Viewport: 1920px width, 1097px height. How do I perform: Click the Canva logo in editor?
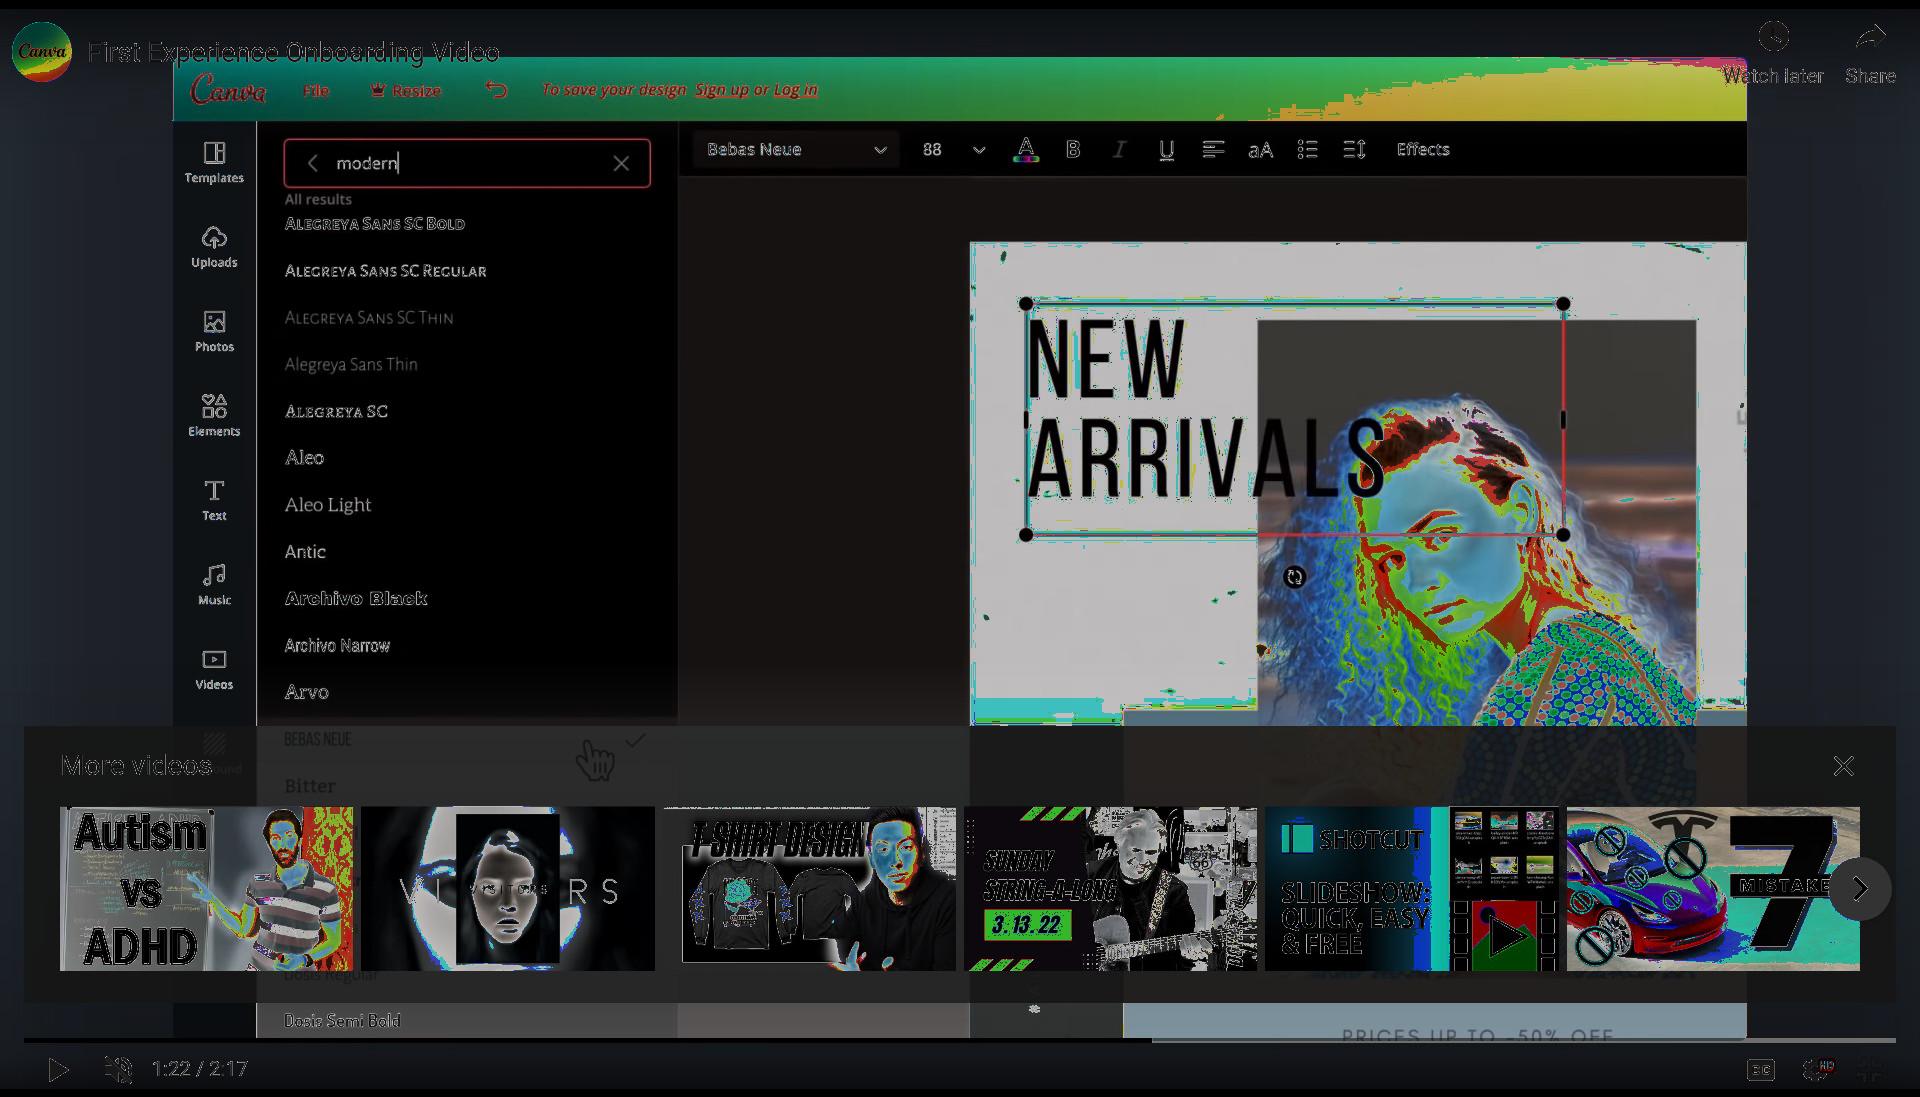point(228,90)
